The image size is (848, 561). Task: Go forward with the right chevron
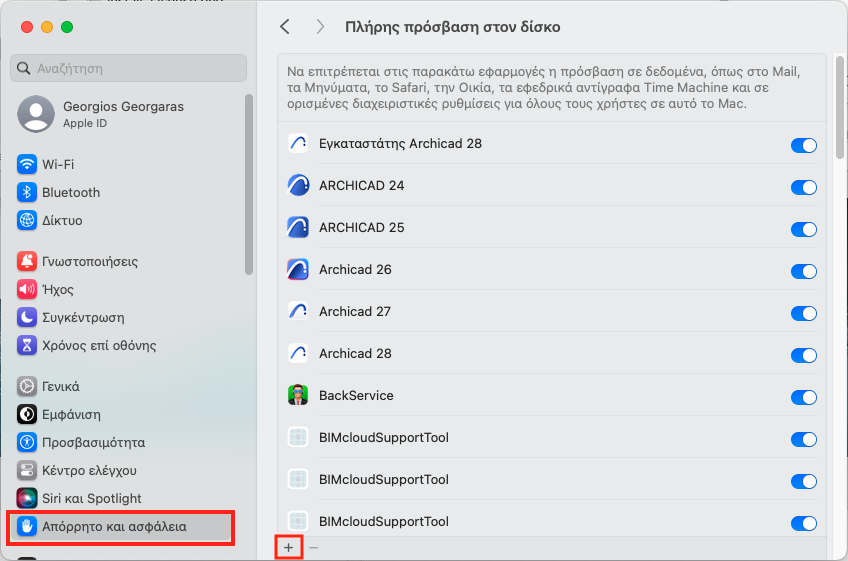click(x=320, y=27)
